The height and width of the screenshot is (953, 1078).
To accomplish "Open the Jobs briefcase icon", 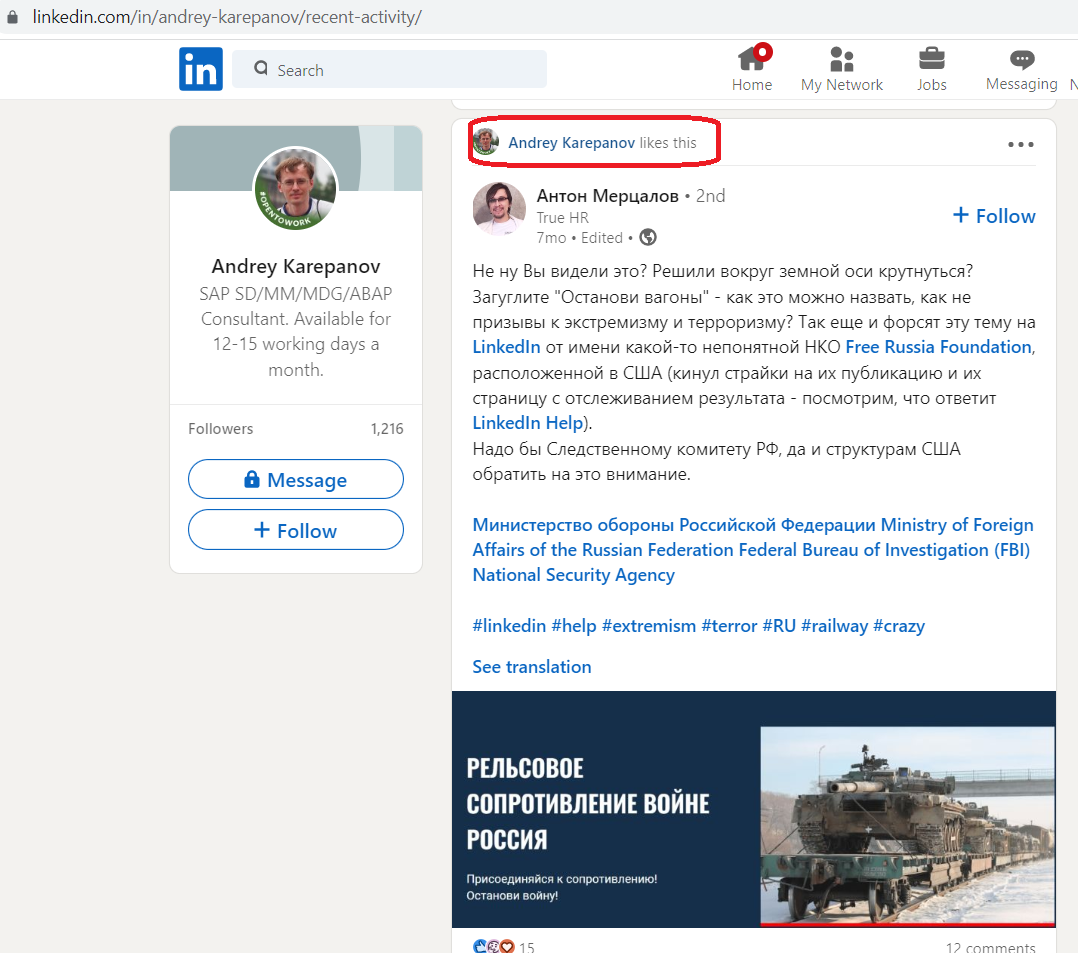I will [x=932, y=68].
